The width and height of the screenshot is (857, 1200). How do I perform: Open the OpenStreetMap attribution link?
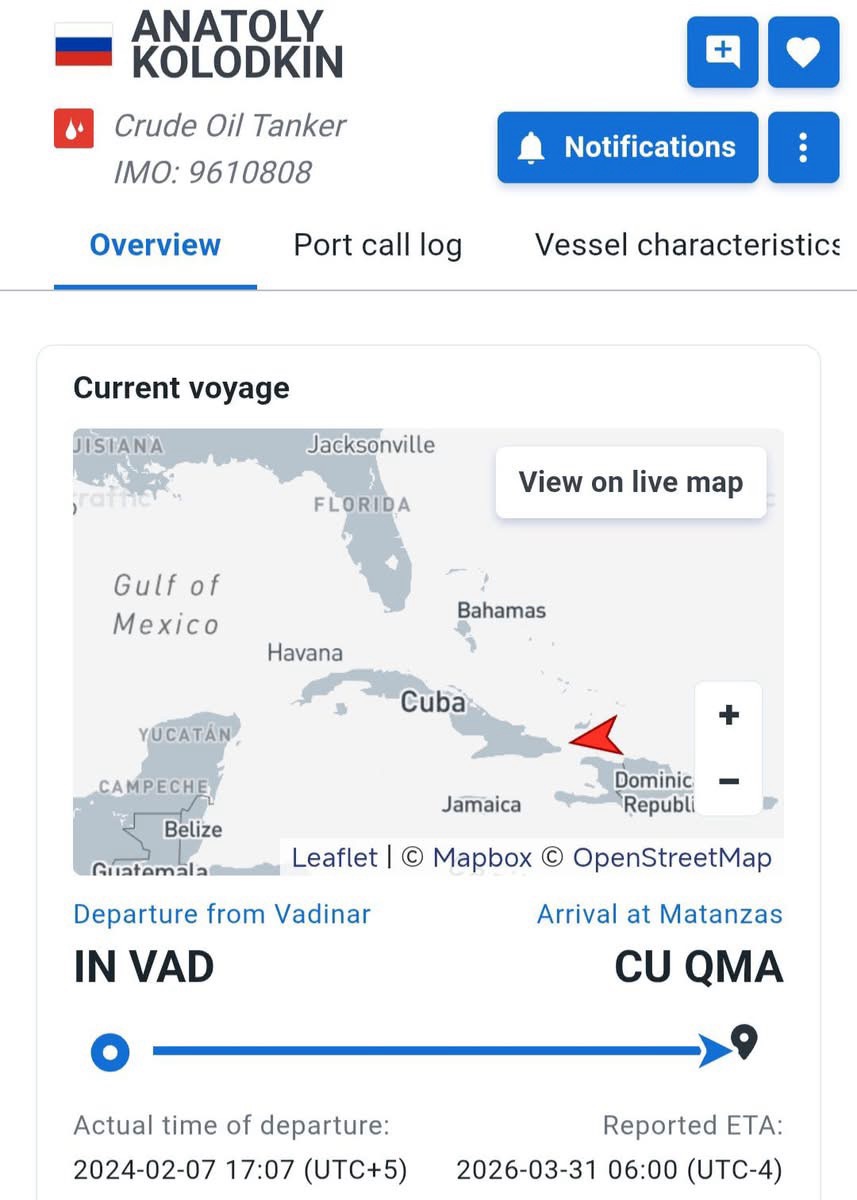(672, 858)
